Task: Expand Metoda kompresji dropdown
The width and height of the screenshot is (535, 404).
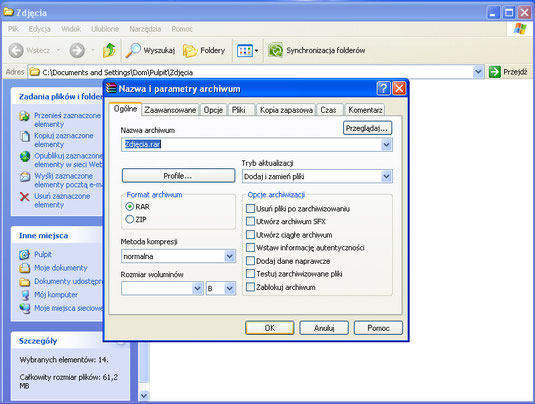Action: point(230,256)
